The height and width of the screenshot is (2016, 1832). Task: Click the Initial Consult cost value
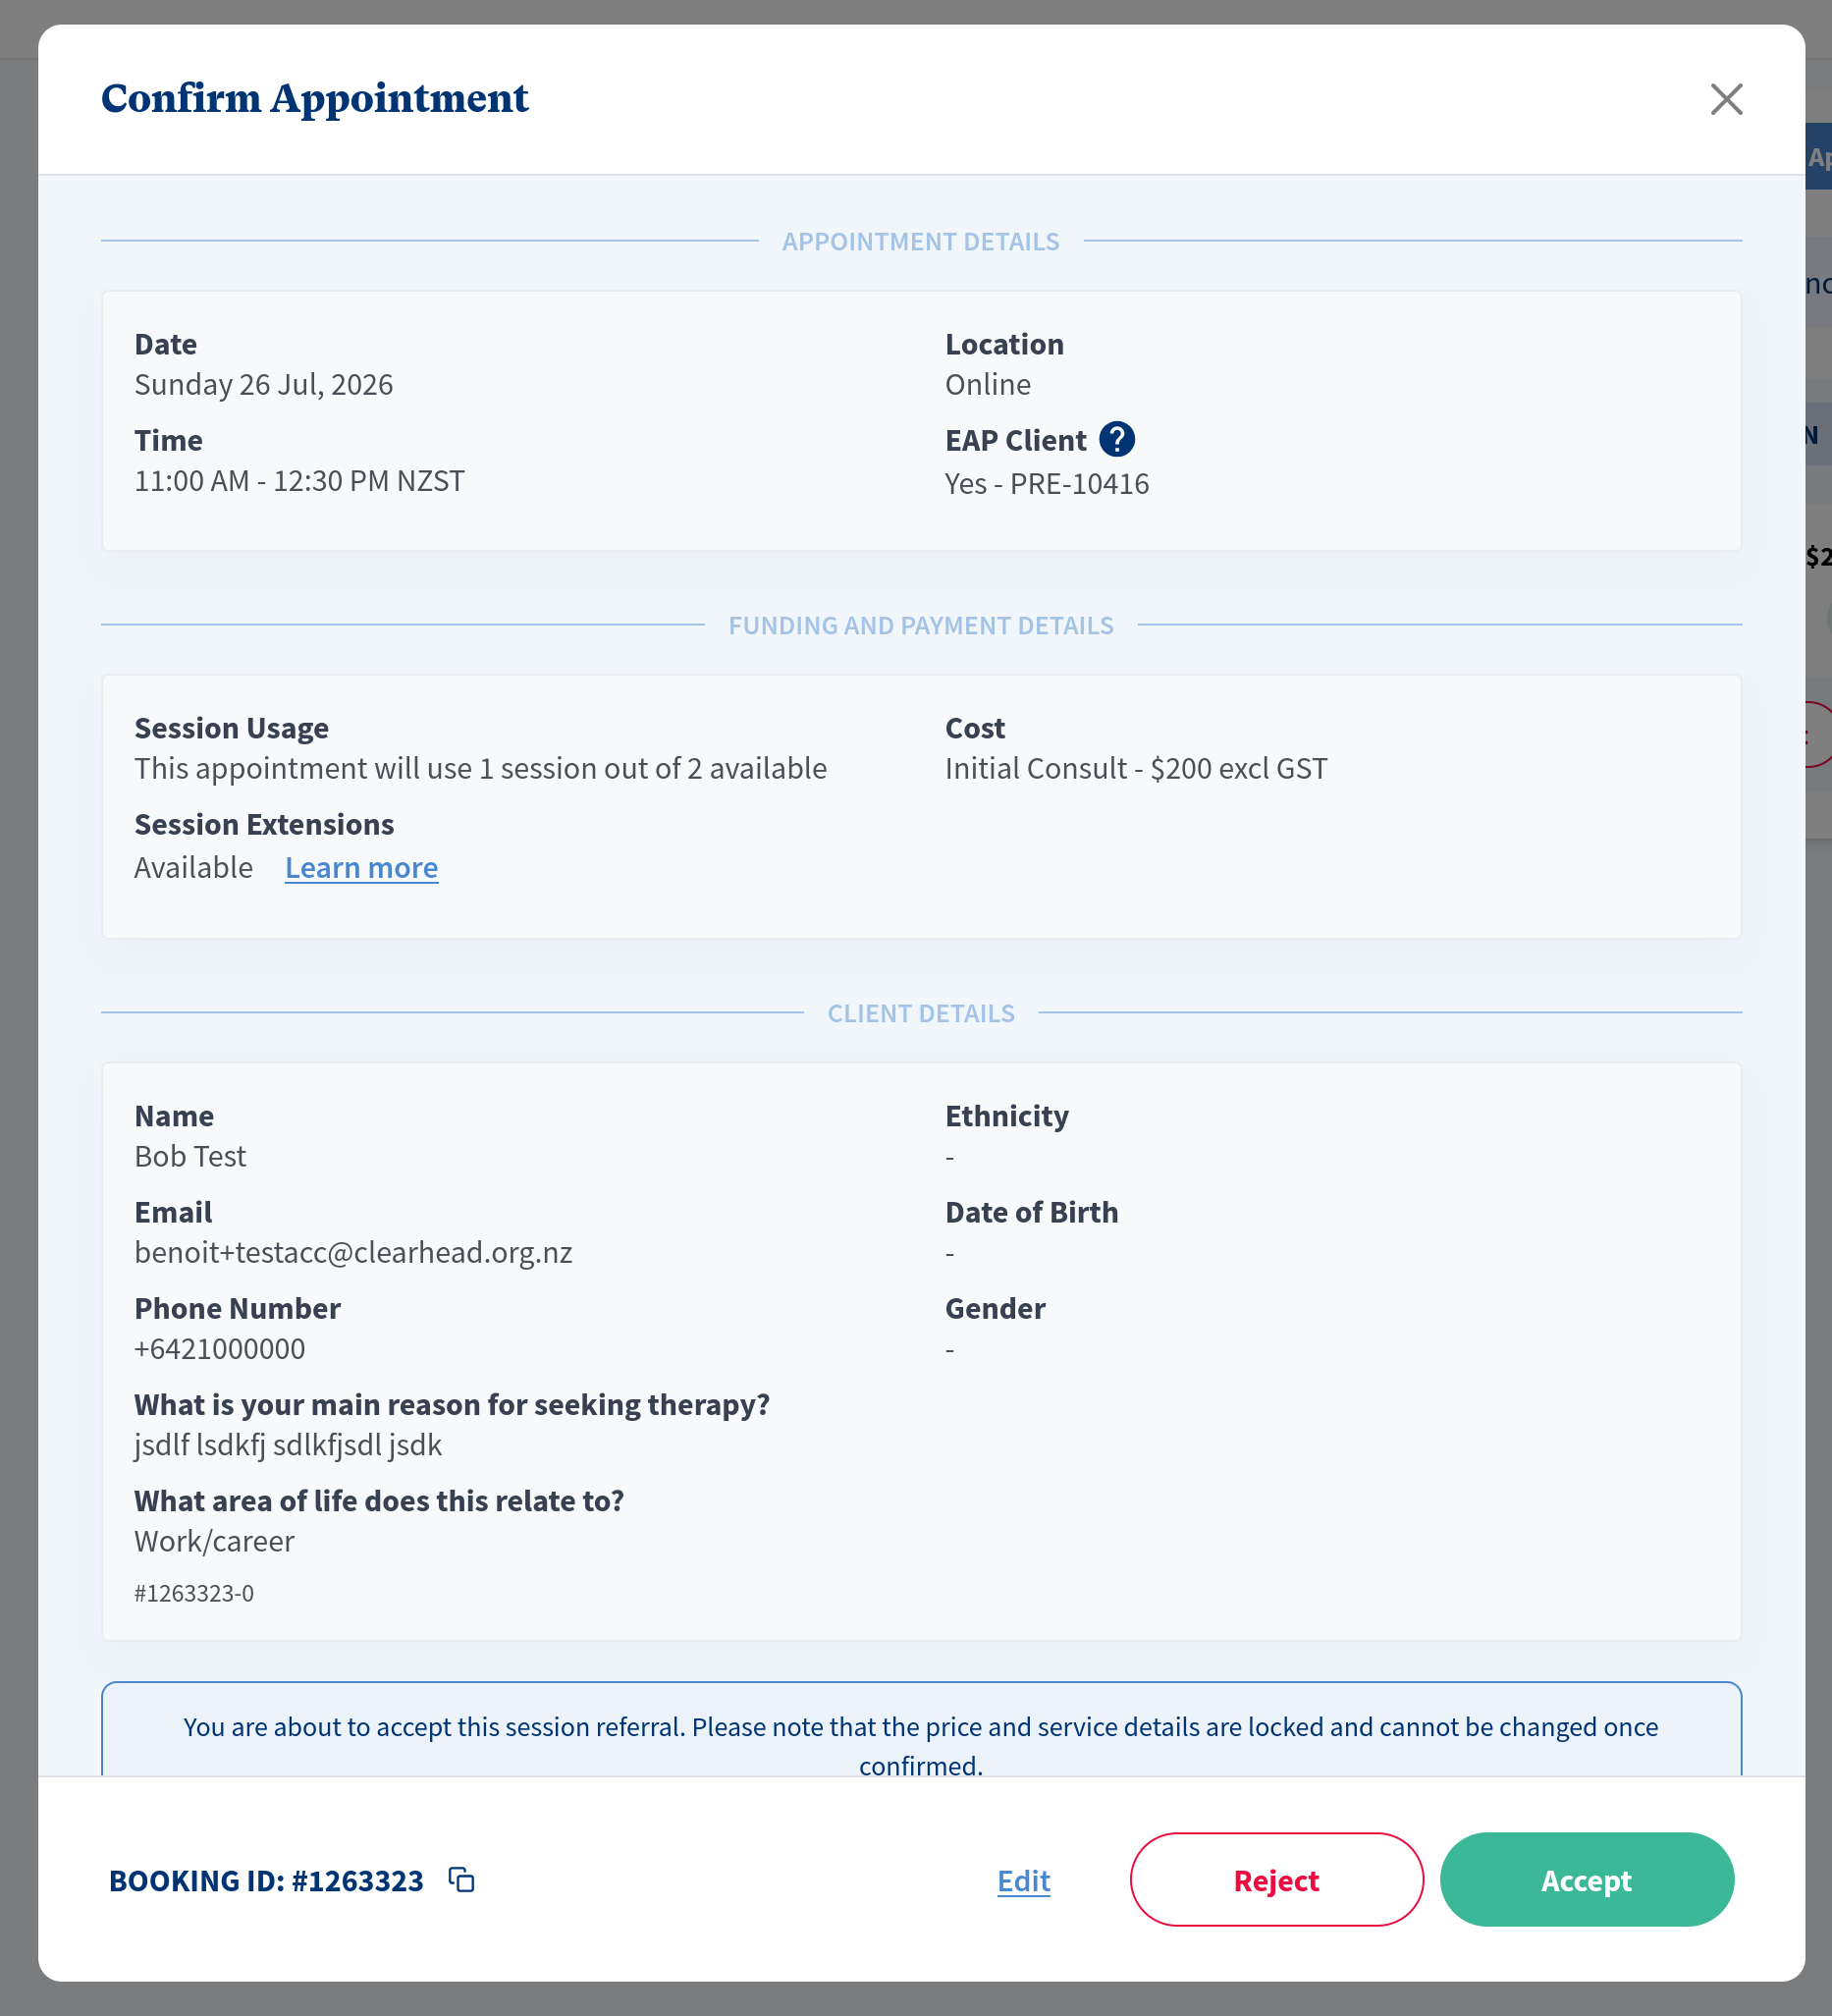pyautogui.click(x=1136, y=768)
